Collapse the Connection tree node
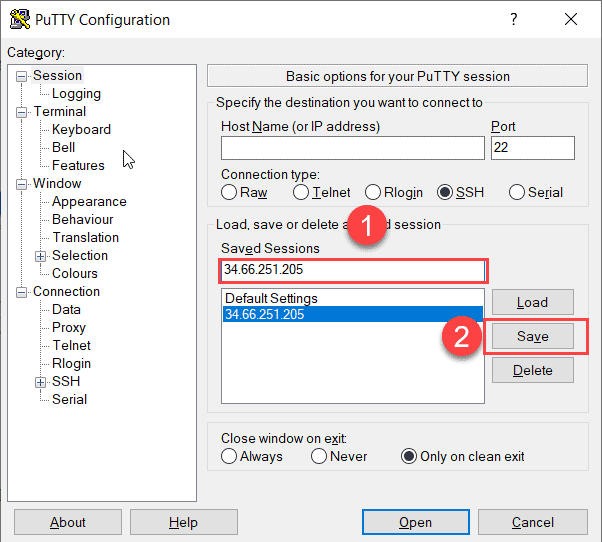 coord(22,292)
